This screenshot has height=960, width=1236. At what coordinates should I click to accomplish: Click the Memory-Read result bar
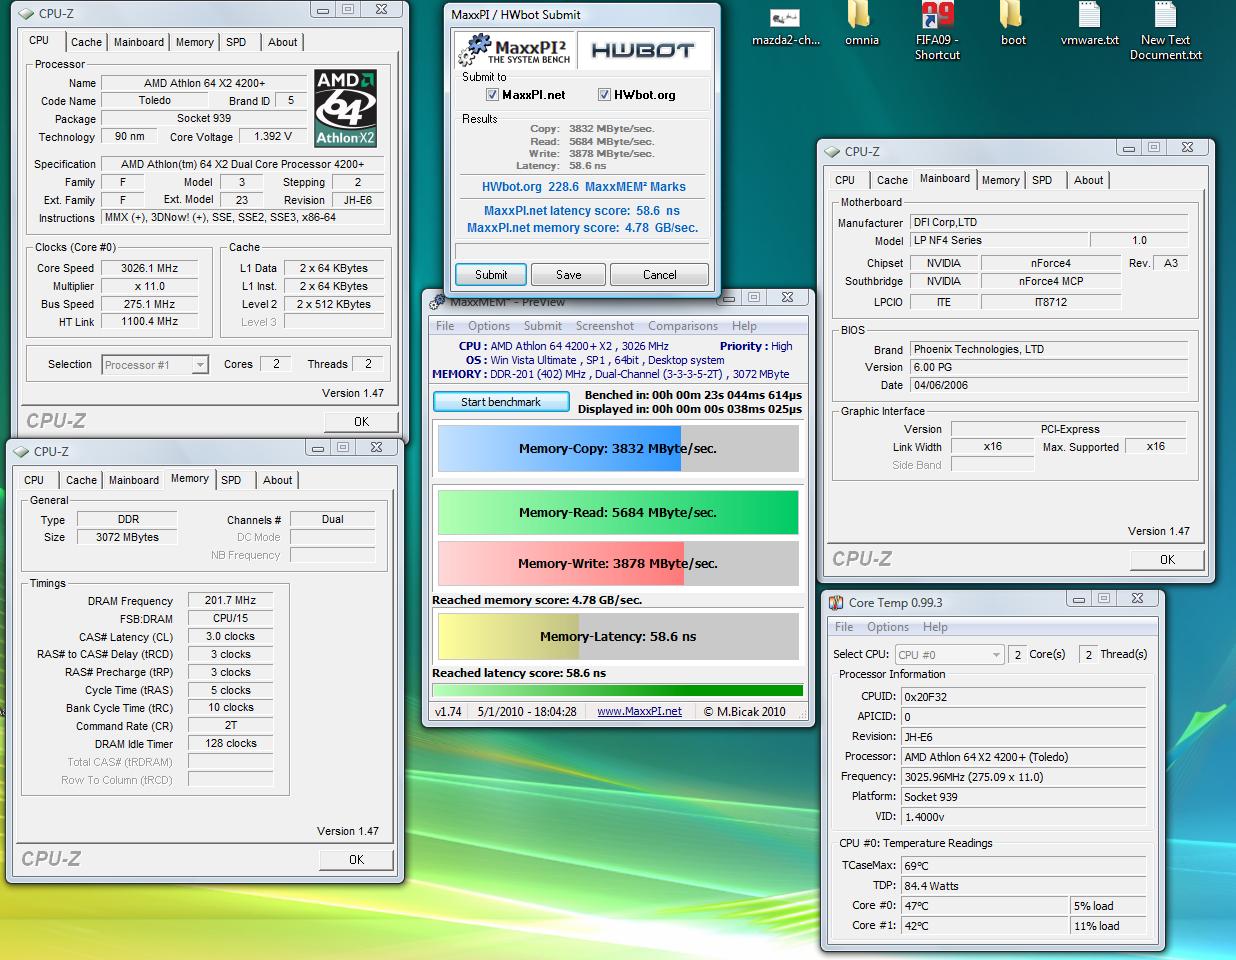point(618,512)
